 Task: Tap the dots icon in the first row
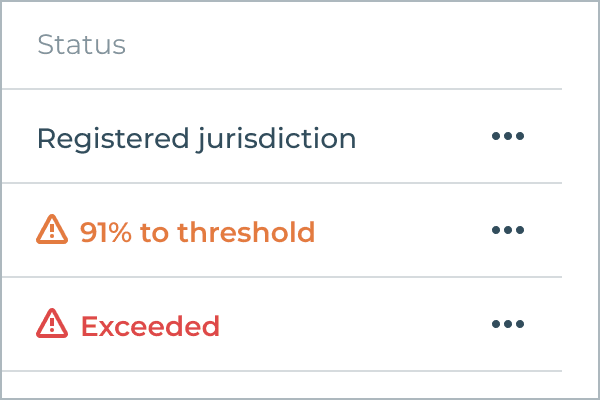click(x=508, y=136)
